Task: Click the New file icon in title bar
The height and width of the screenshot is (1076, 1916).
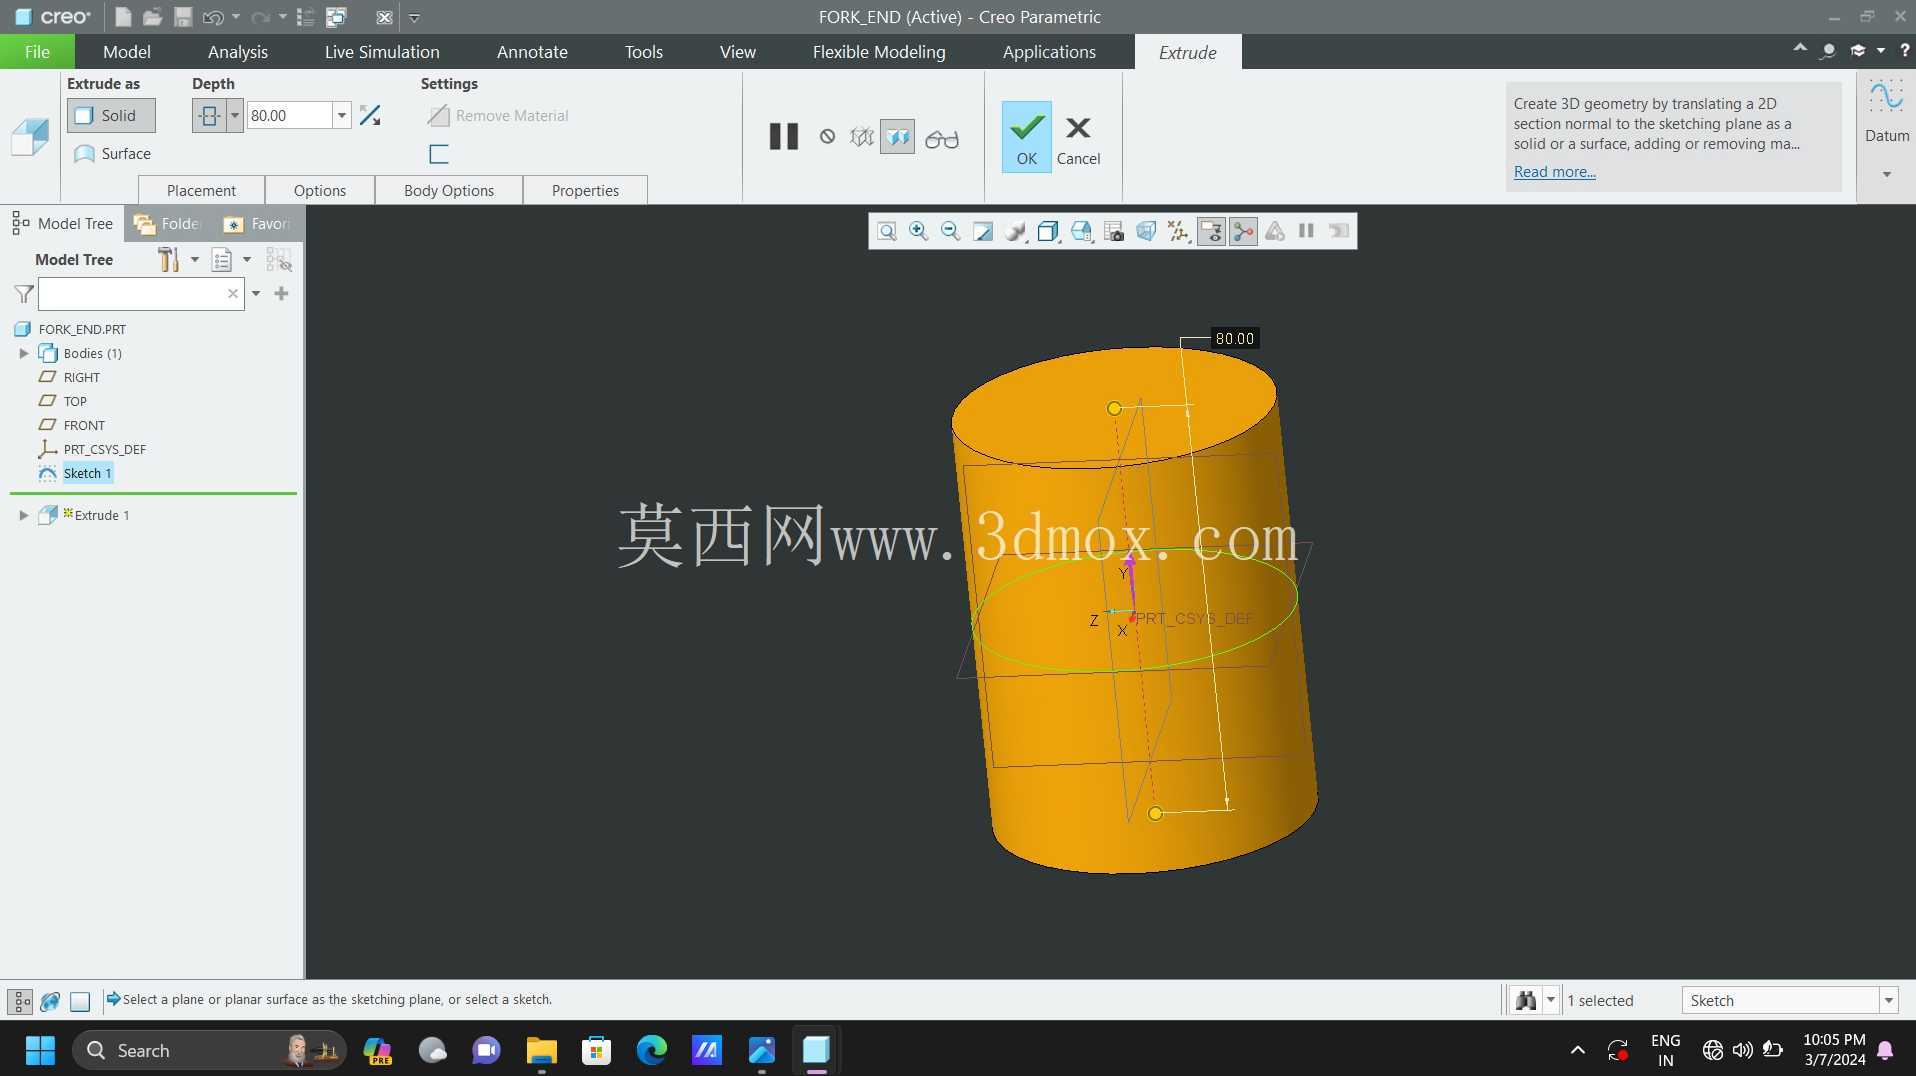Action: (x=123, y=17)
